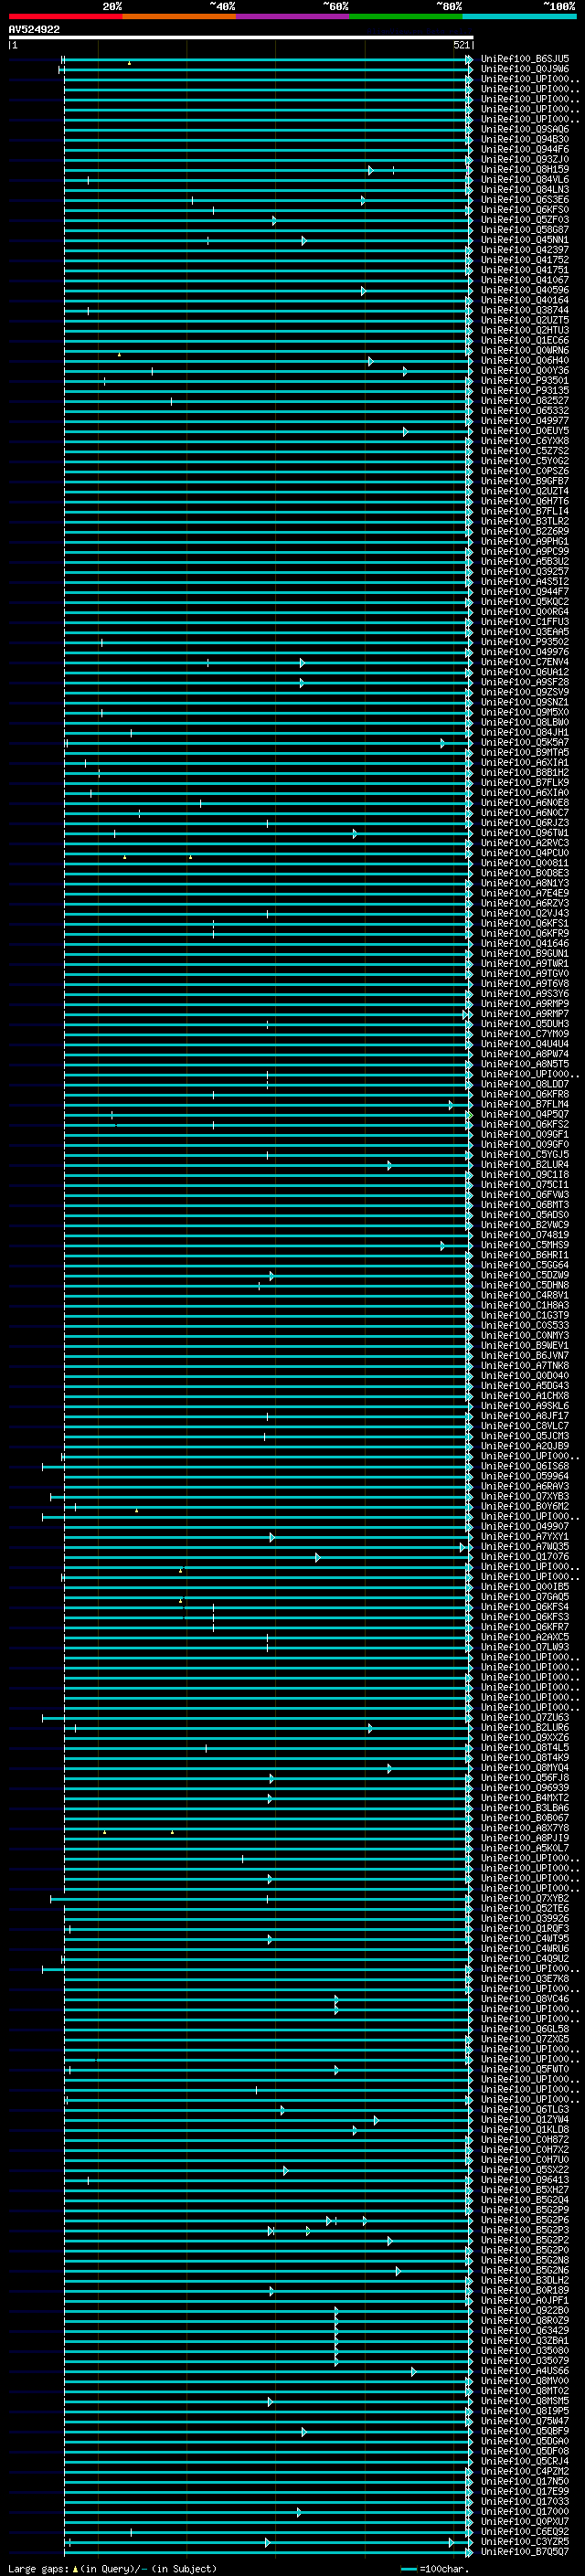Viewport: 585px width, 2576px height.
Task: Select hit label UniRef100_Q2VJ43
Action: (x=524, y=913)
